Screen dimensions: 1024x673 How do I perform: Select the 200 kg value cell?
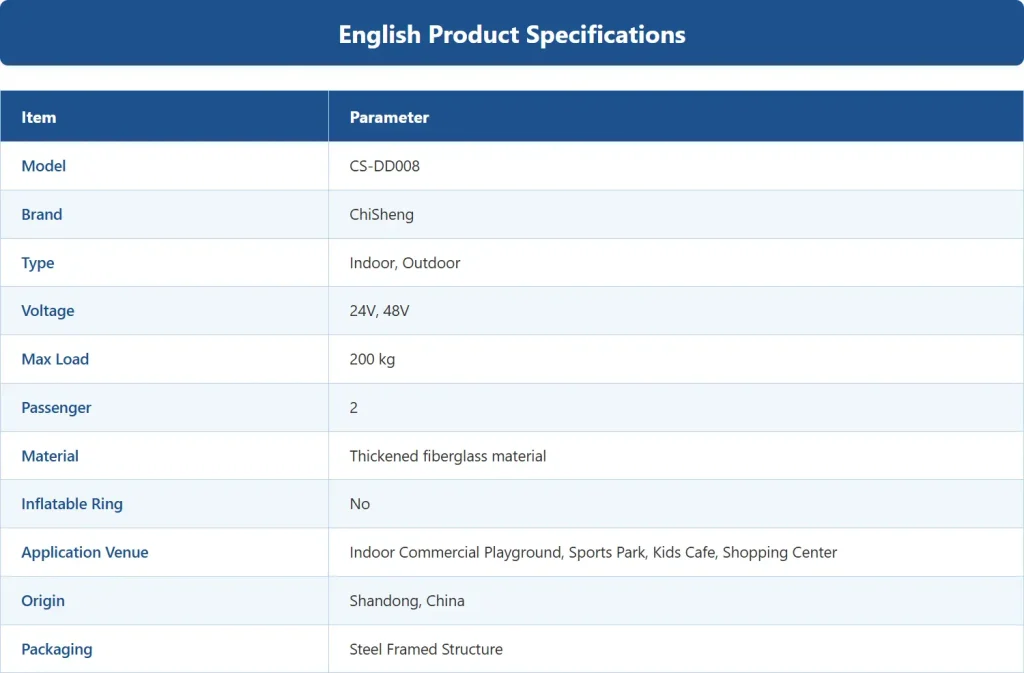point(676,359)
